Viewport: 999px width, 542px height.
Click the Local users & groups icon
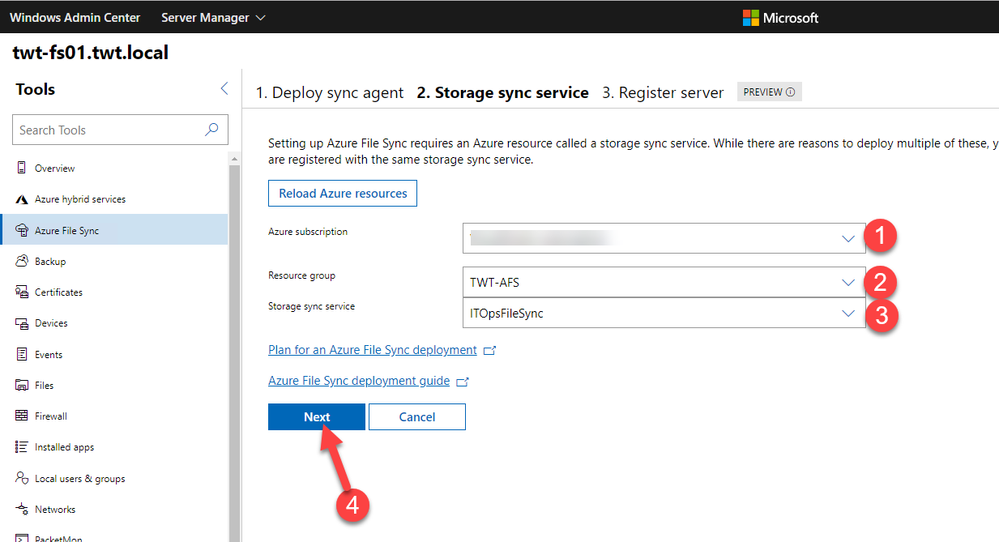(22, 478)
